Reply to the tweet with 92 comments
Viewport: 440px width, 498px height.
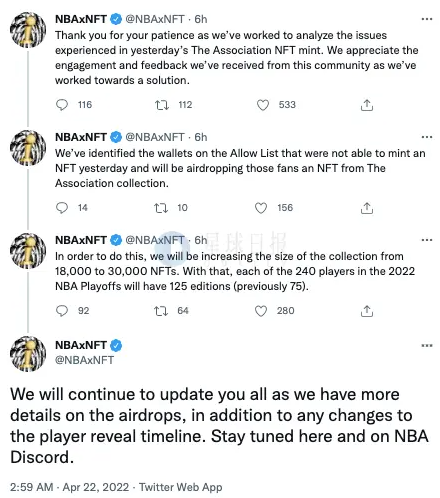click(62, 311)
